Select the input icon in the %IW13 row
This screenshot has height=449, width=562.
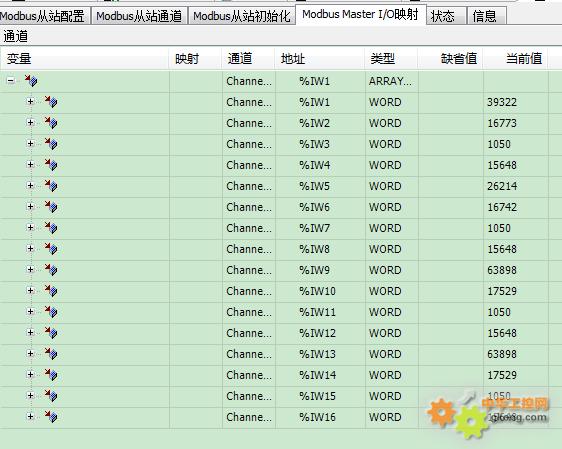click(51, 354)
